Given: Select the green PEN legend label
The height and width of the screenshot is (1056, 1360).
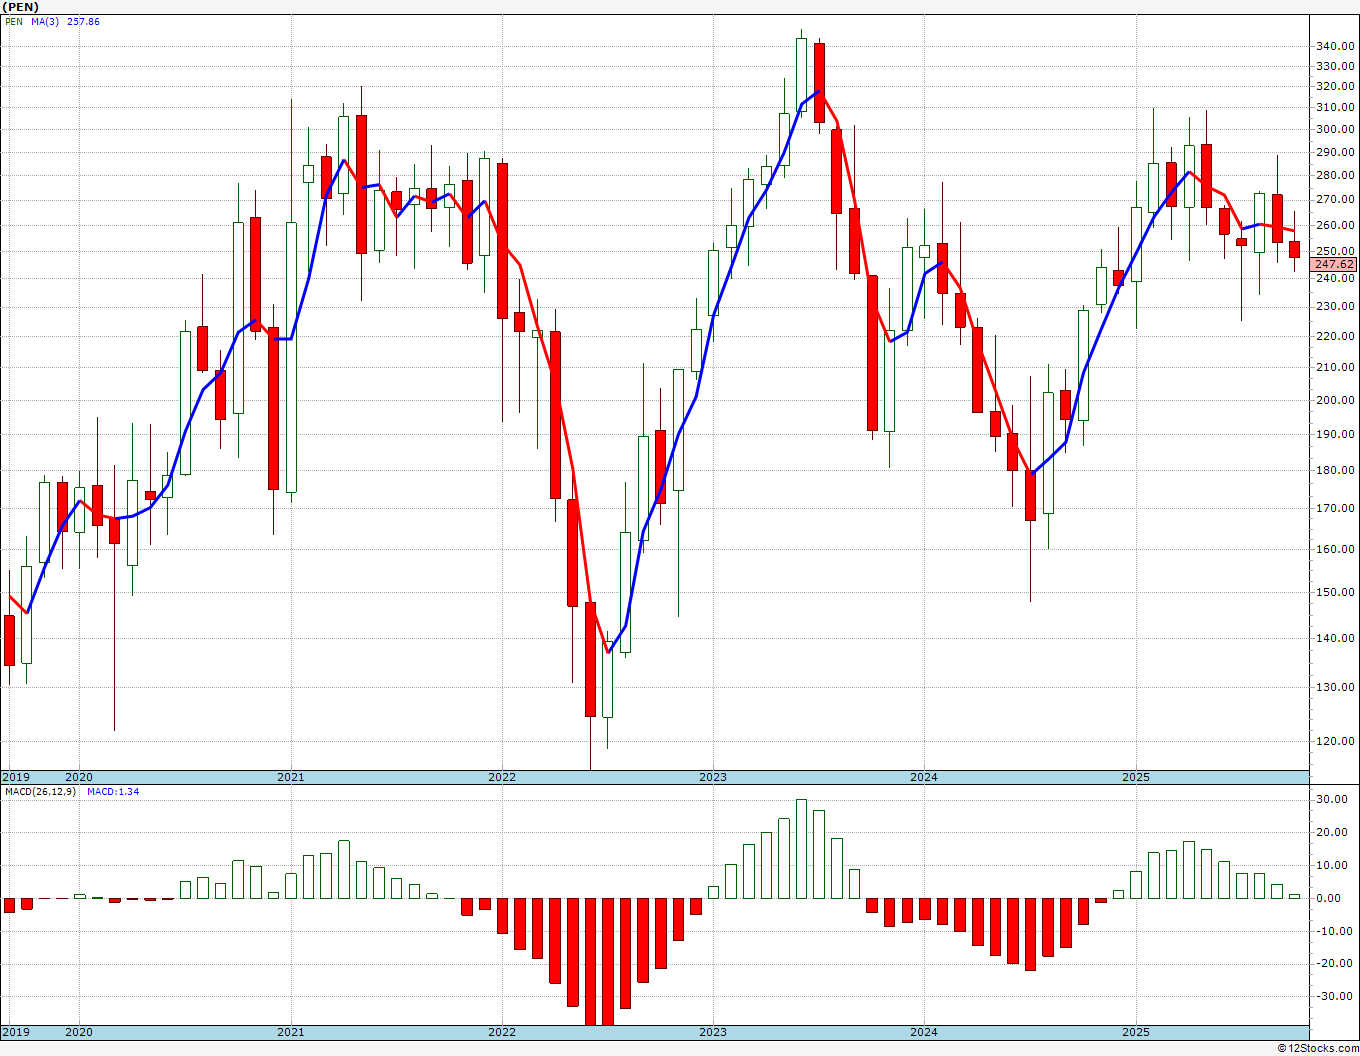Looking at the screenshot, I should 14,21.
